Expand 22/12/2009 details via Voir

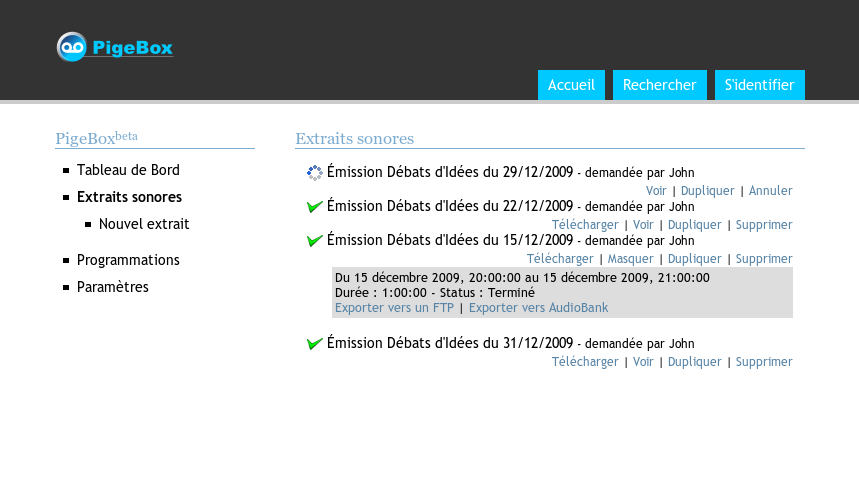(643, 225)
